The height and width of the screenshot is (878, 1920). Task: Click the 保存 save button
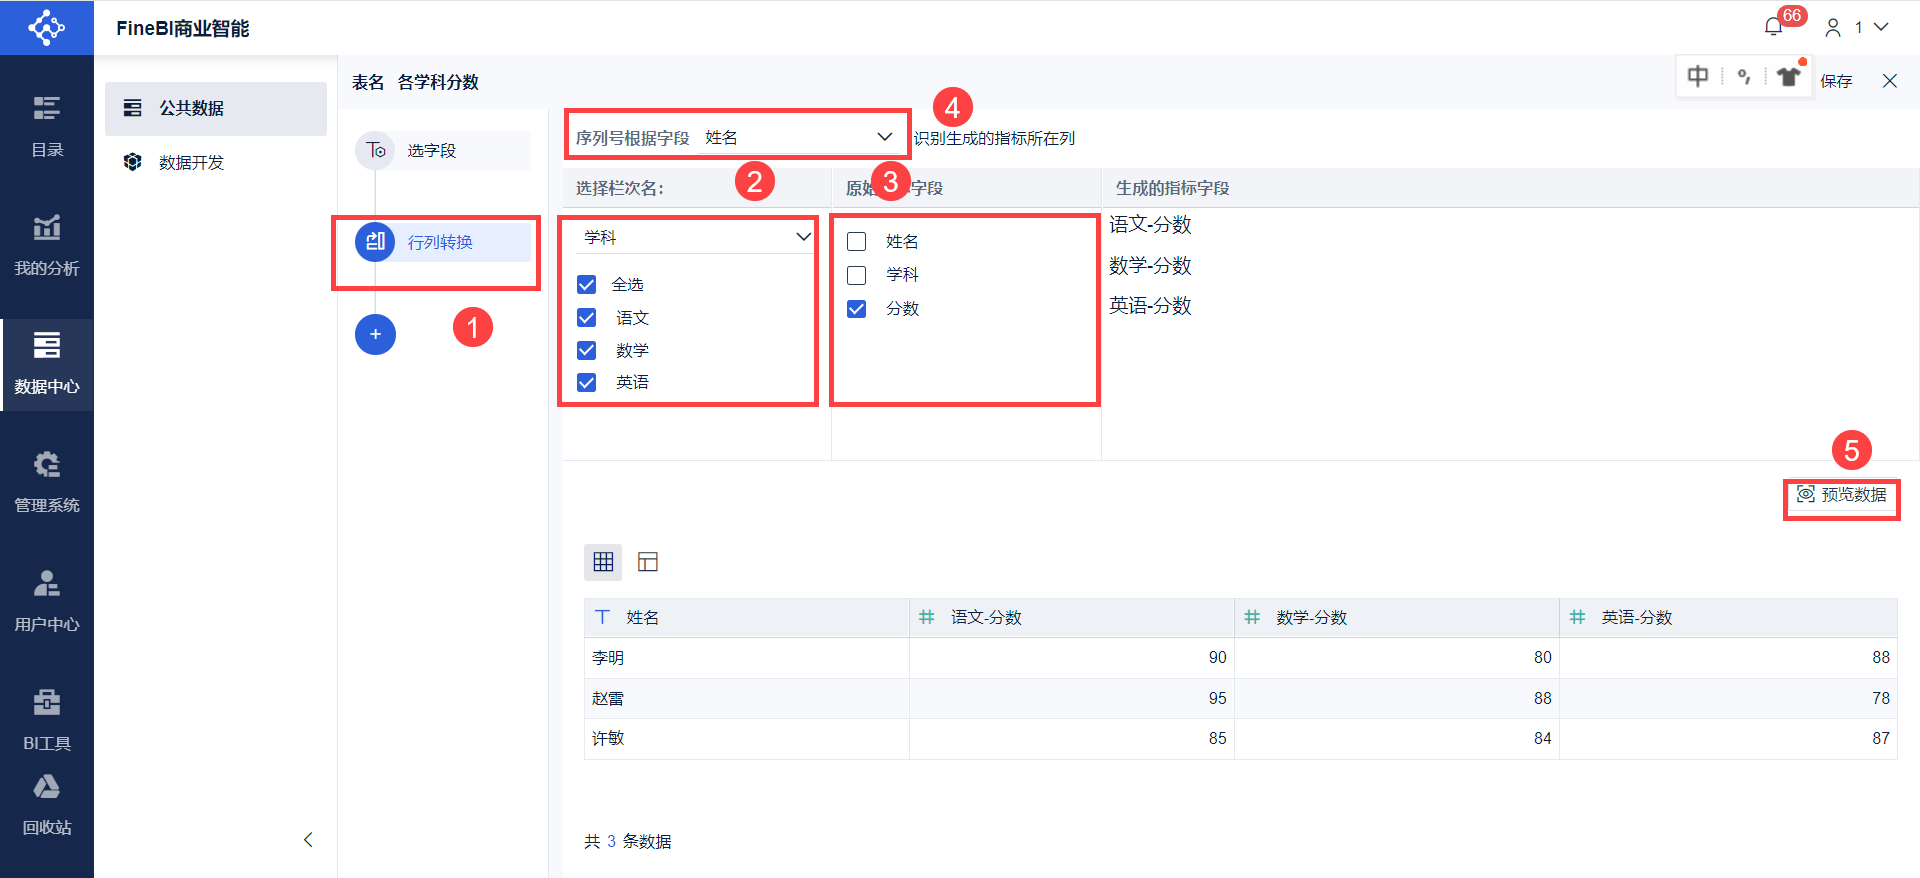[1836, 81]
